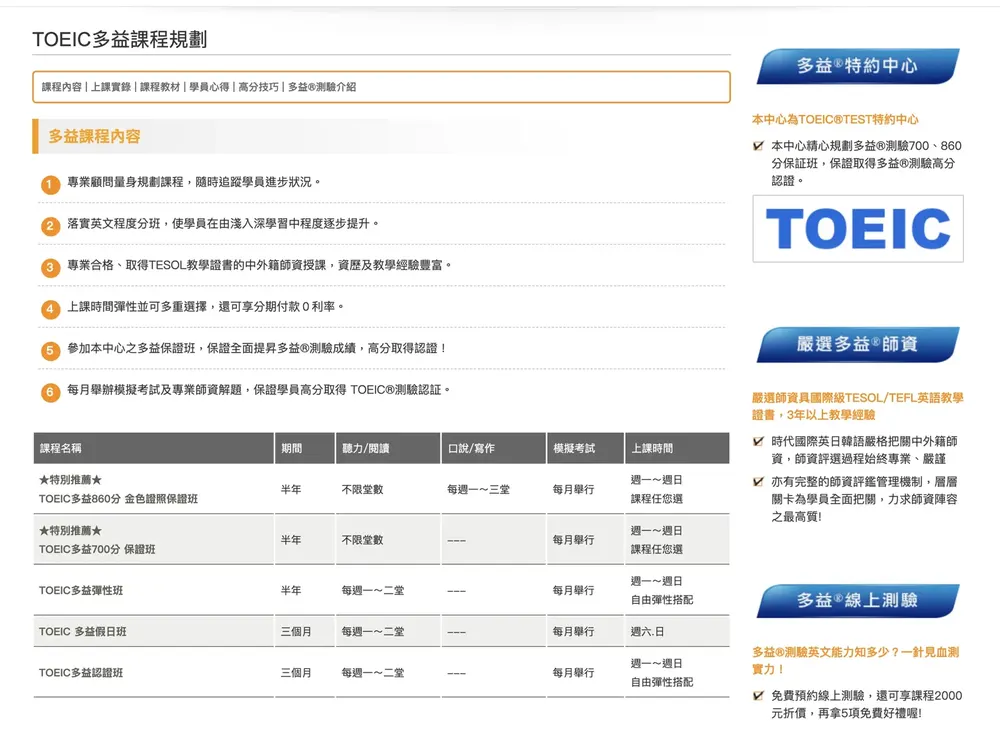
Task: Click the TOEIC logo image
Action: [858, 229]
